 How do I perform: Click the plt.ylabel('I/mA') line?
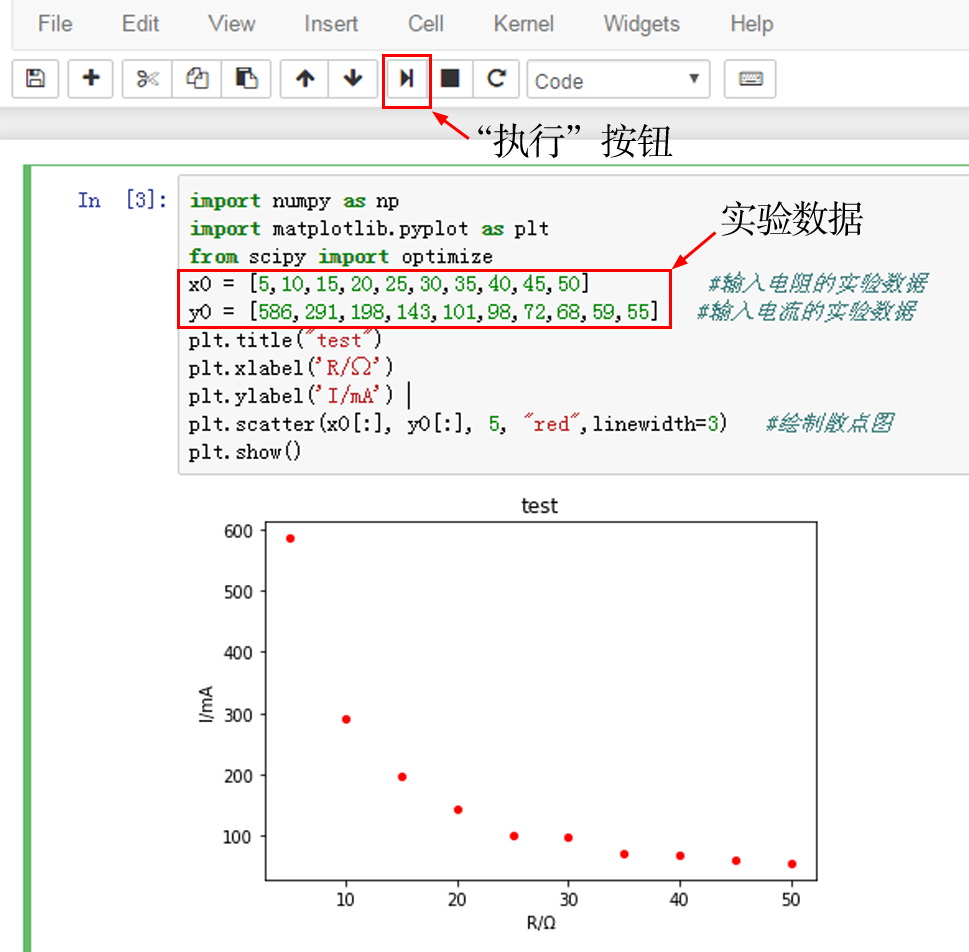point(290,396)
